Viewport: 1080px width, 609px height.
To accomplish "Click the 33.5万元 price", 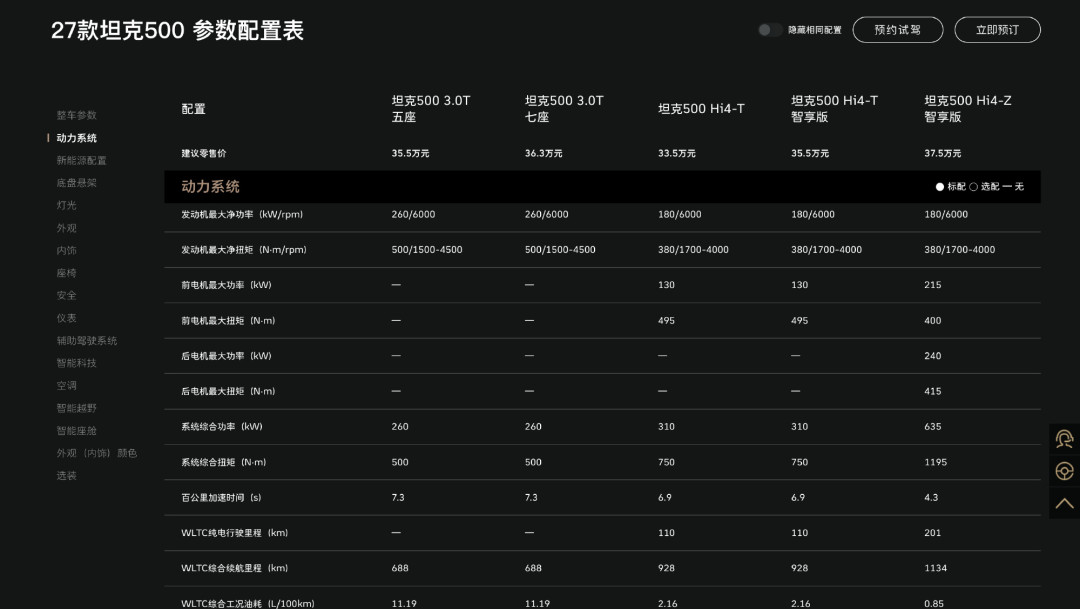I will (676, 153).
